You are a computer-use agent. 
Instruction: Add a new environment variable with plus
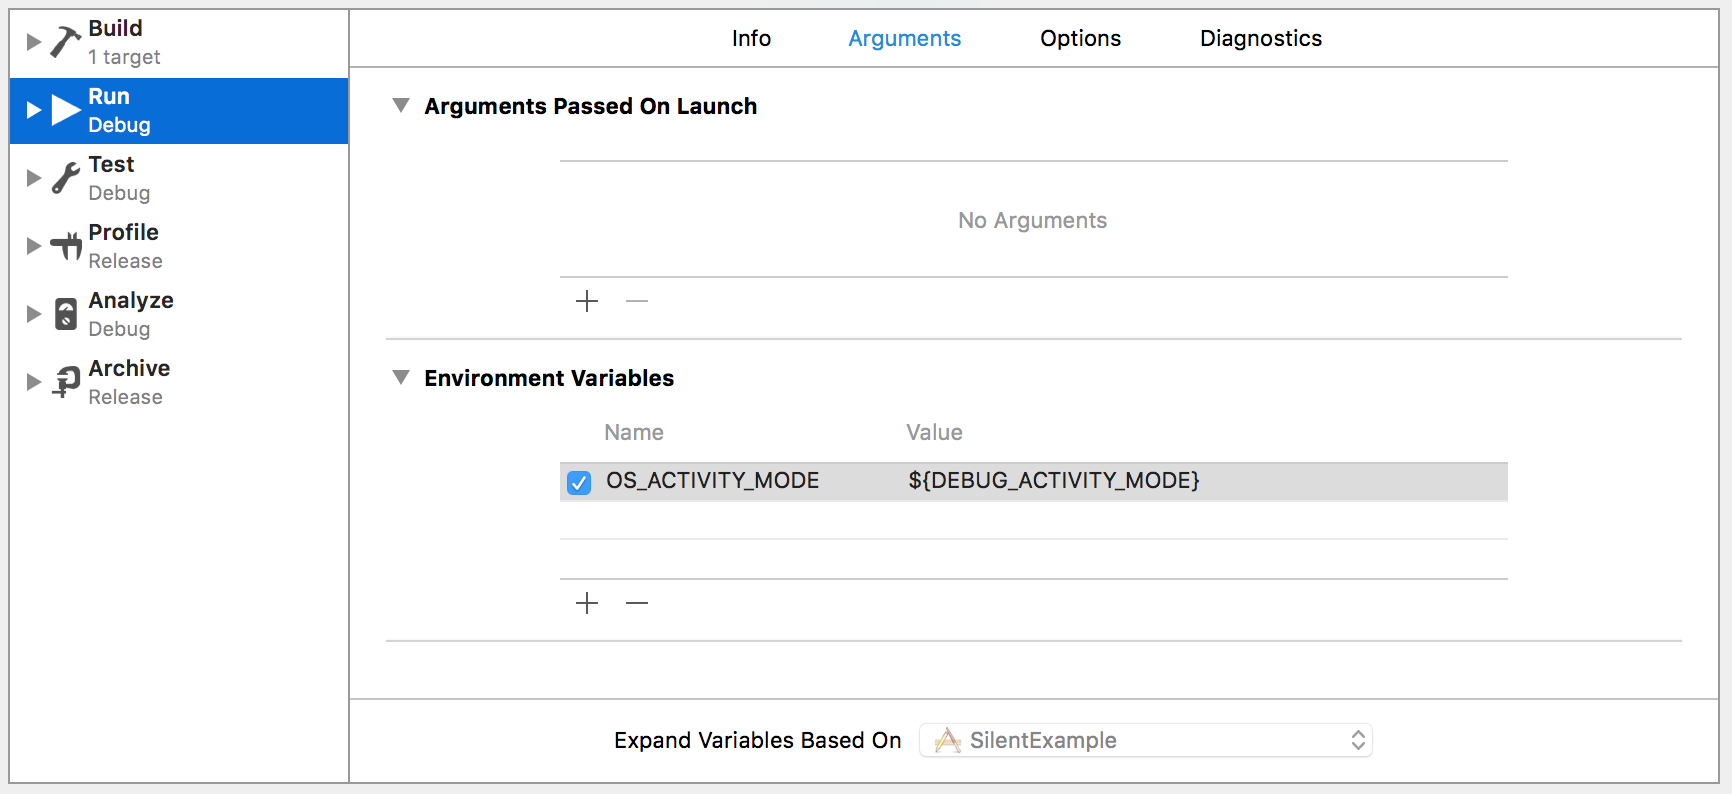point(587,603)
